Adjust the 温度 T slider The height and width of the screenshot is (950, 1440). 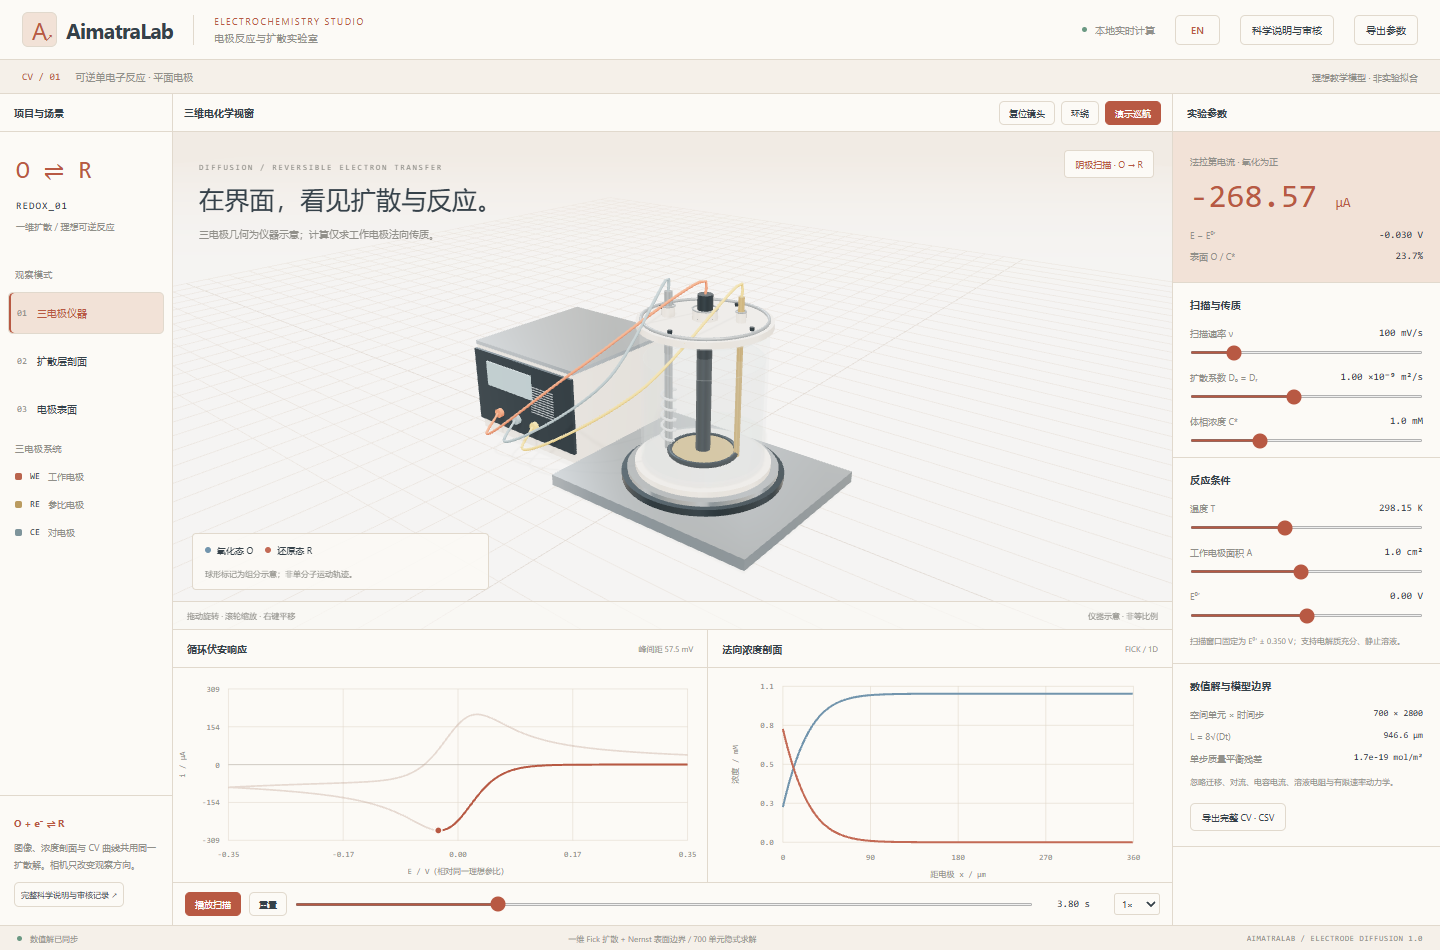[x=1306, y=527]
